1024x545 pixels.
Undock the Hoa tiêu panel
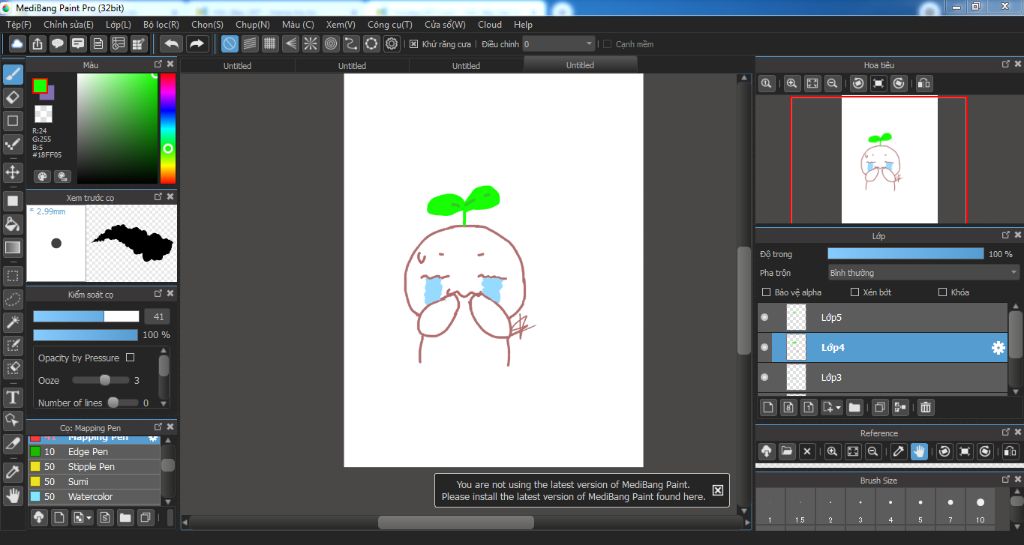[x=1006, y=64]
